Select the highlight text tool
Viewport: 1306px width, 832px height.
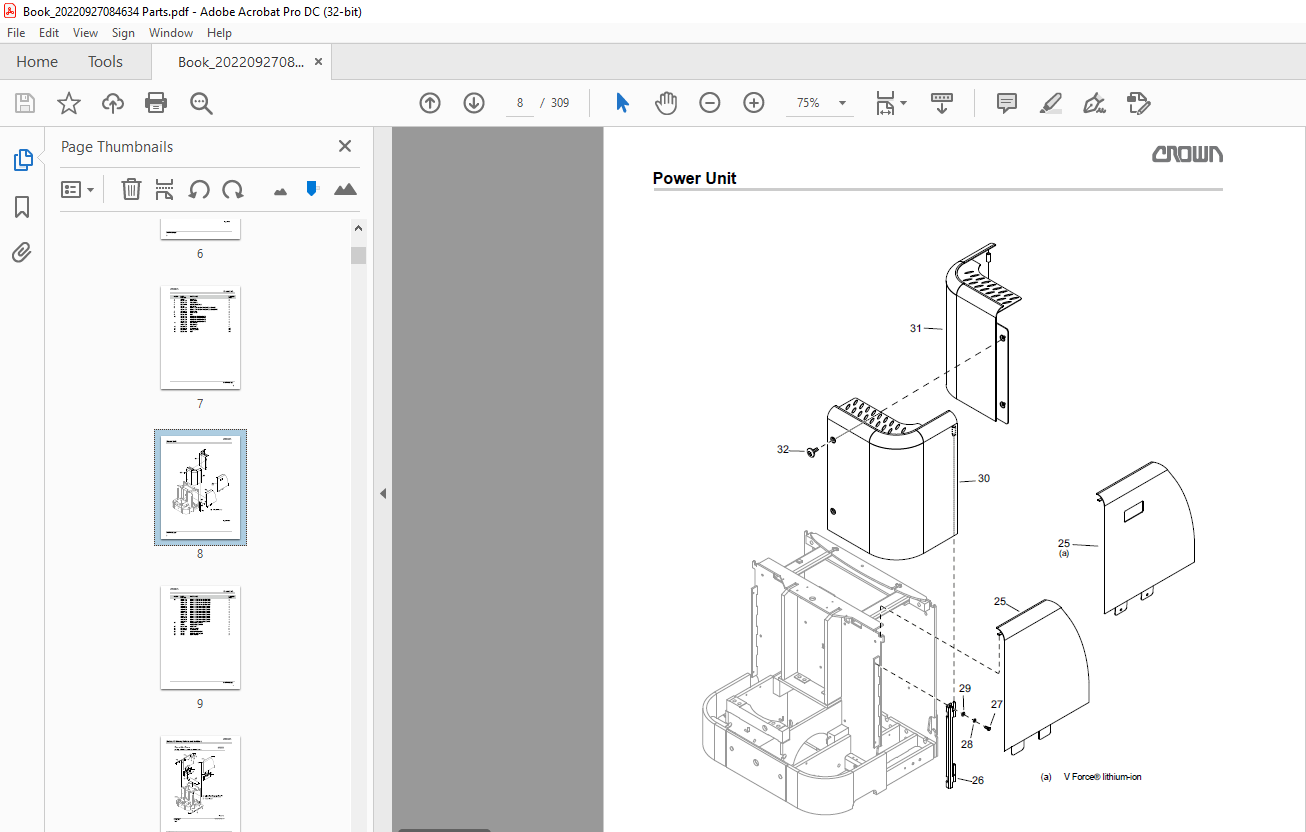(1050, 103)
